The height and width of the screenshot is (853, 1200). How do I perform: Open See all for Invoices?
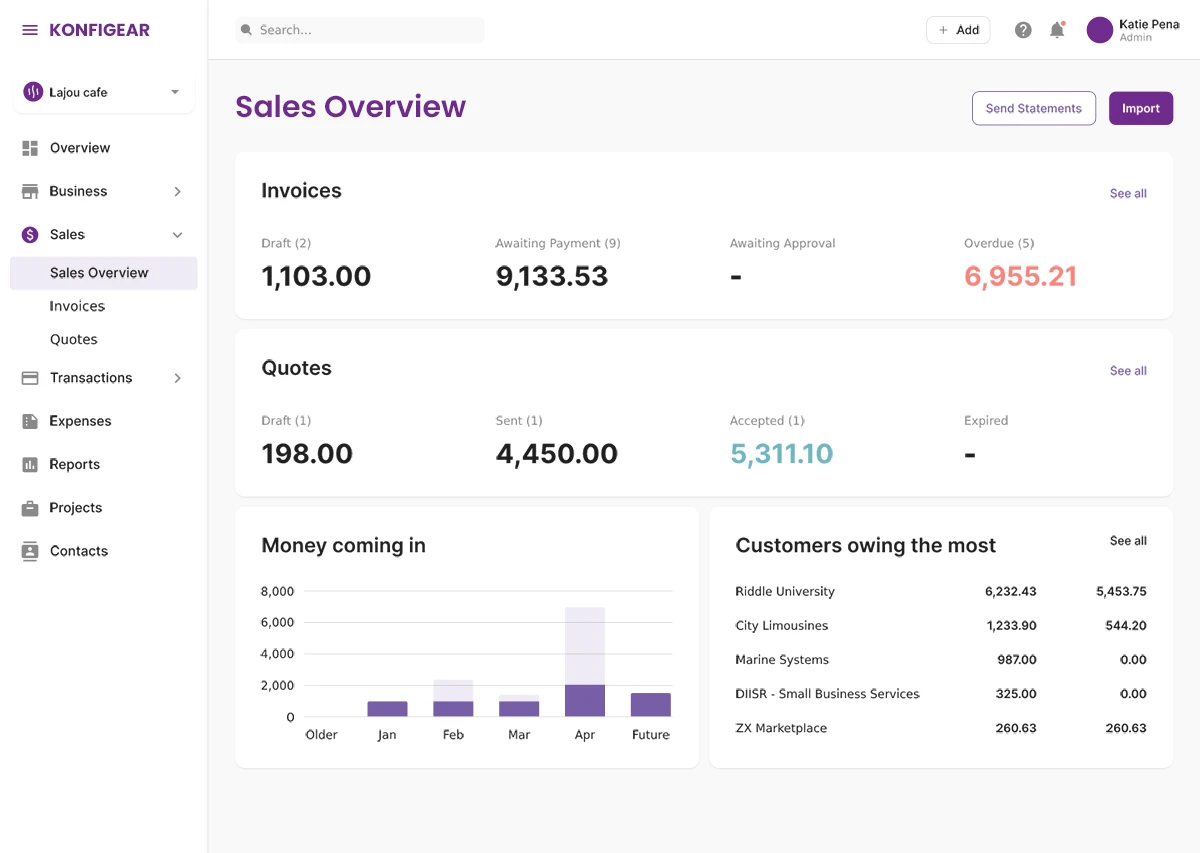pyautogui.click(x=1127, y=193)
